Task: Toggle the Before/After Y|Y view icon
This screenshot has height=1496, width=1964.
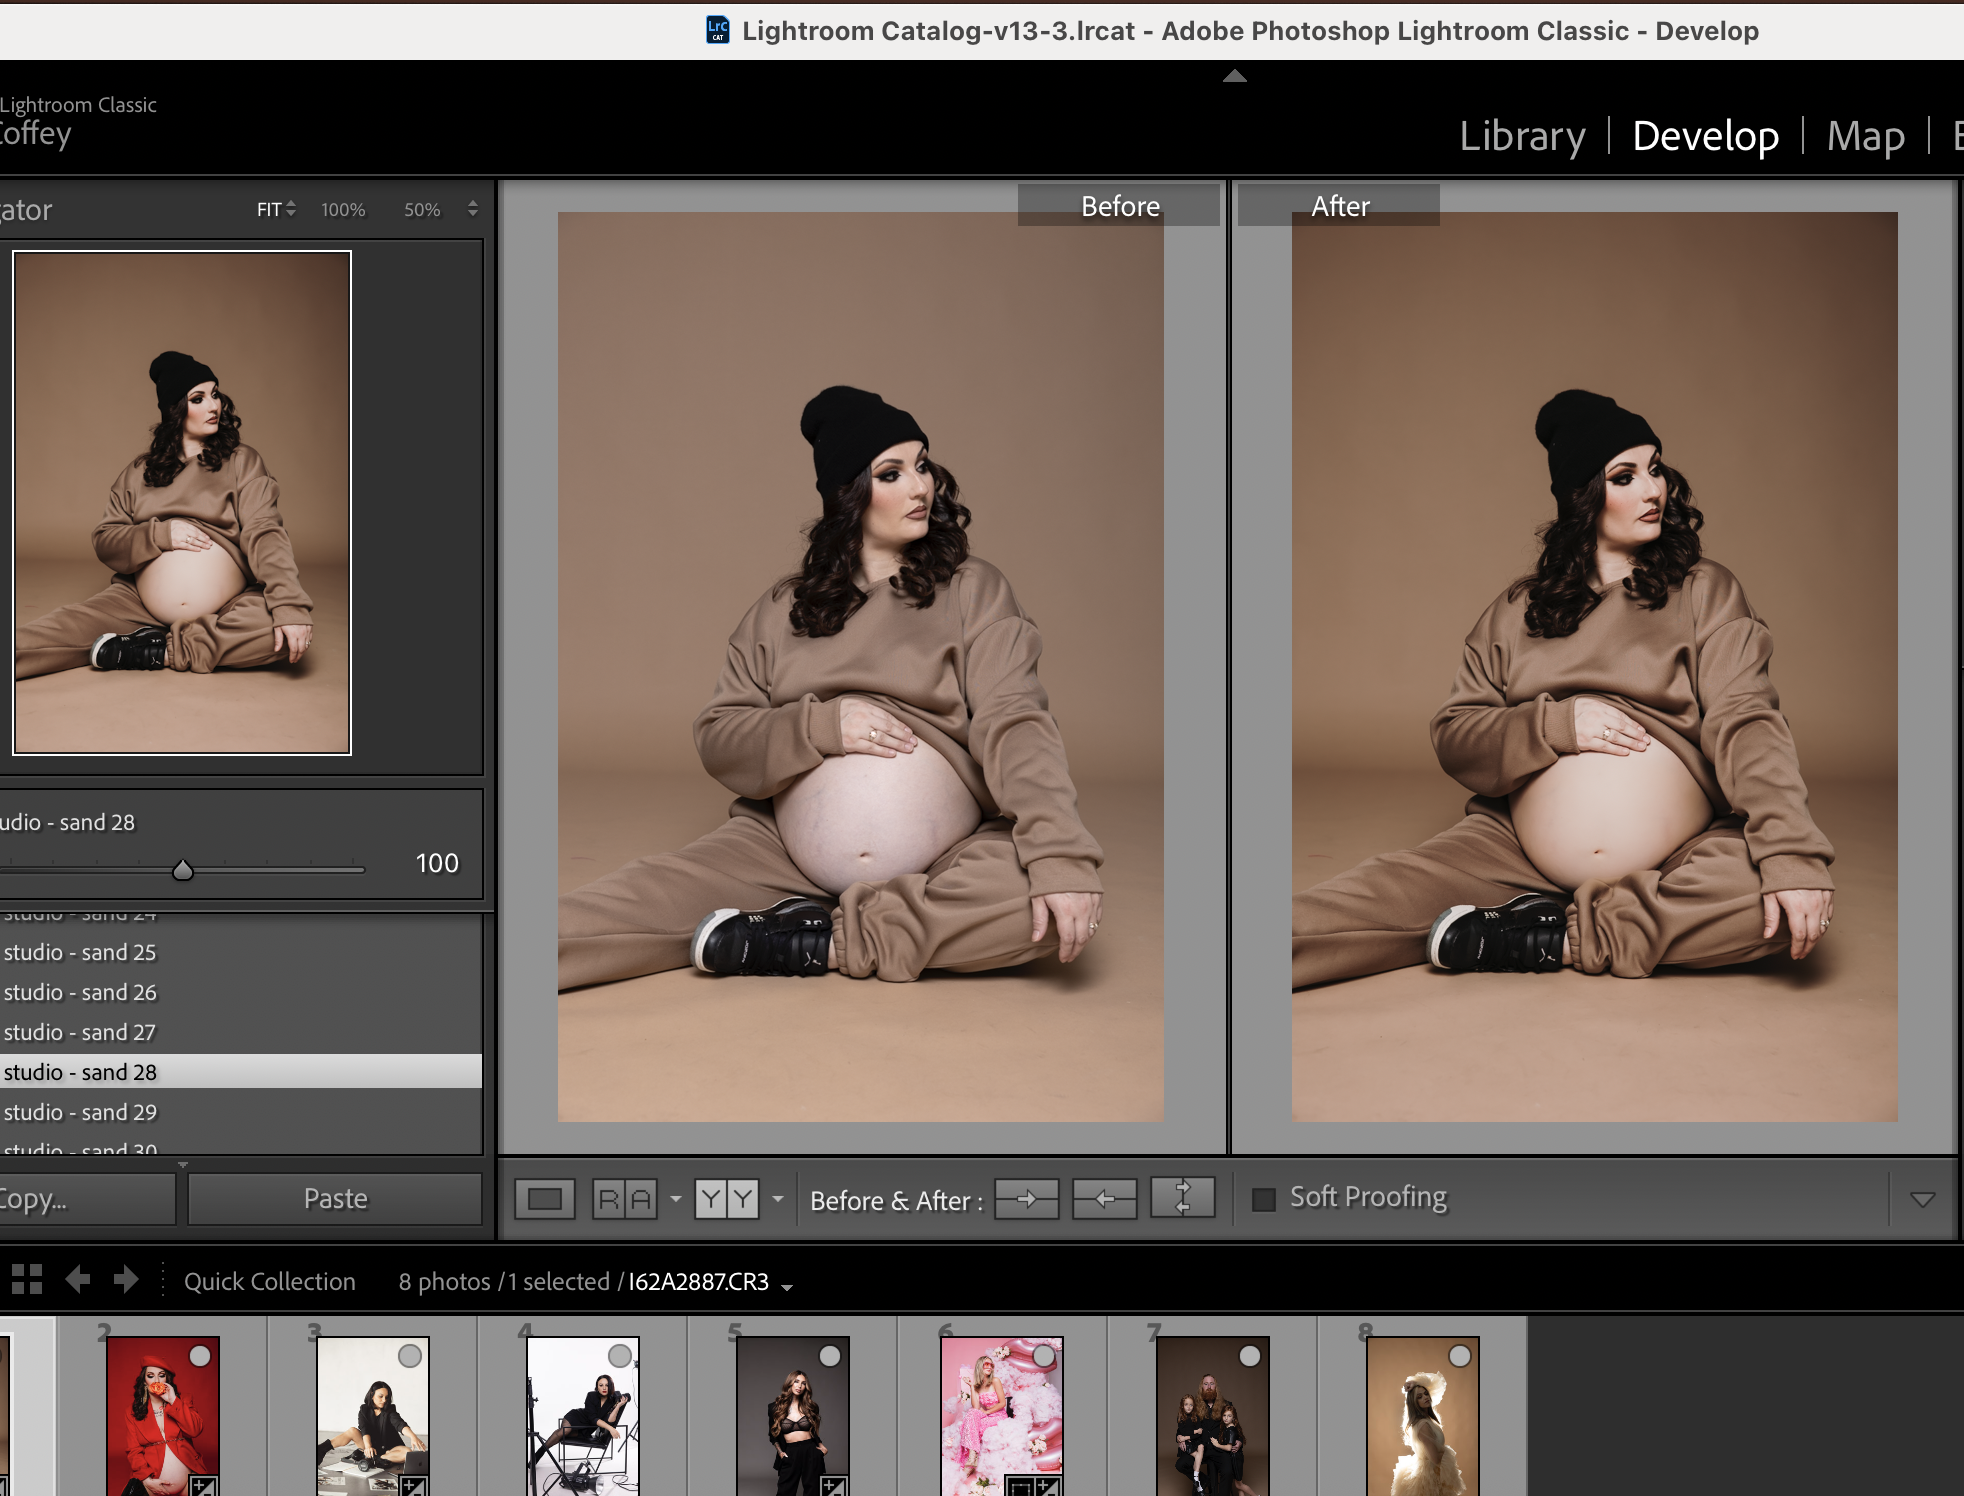Action: (726, 1199)
